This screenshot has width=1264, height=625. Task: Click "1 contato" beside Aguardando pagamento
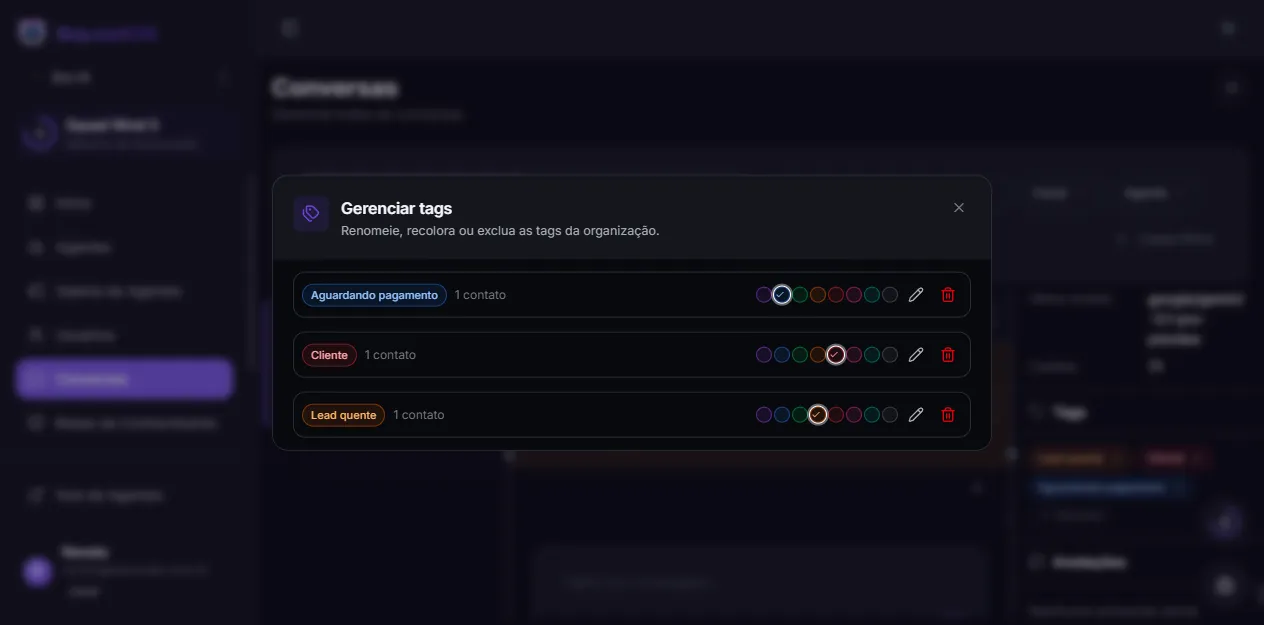point(480,295)
